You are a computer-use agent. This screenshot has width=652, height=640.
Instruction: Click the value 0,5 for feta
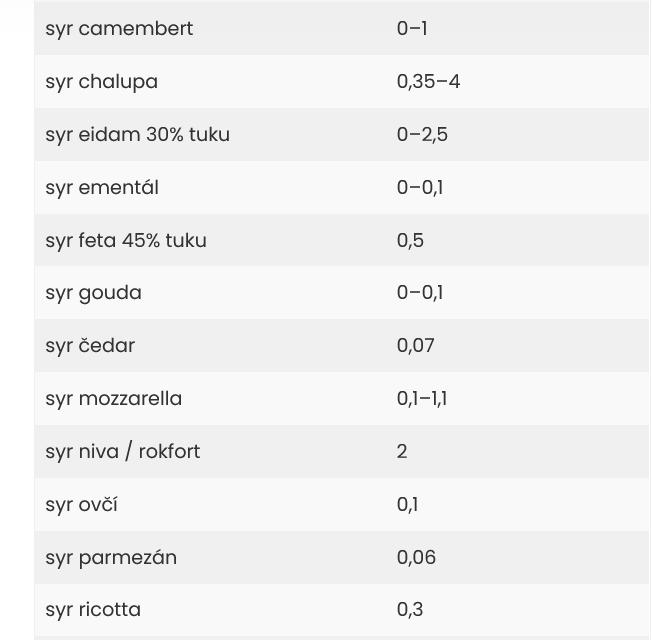pos(410,241)
